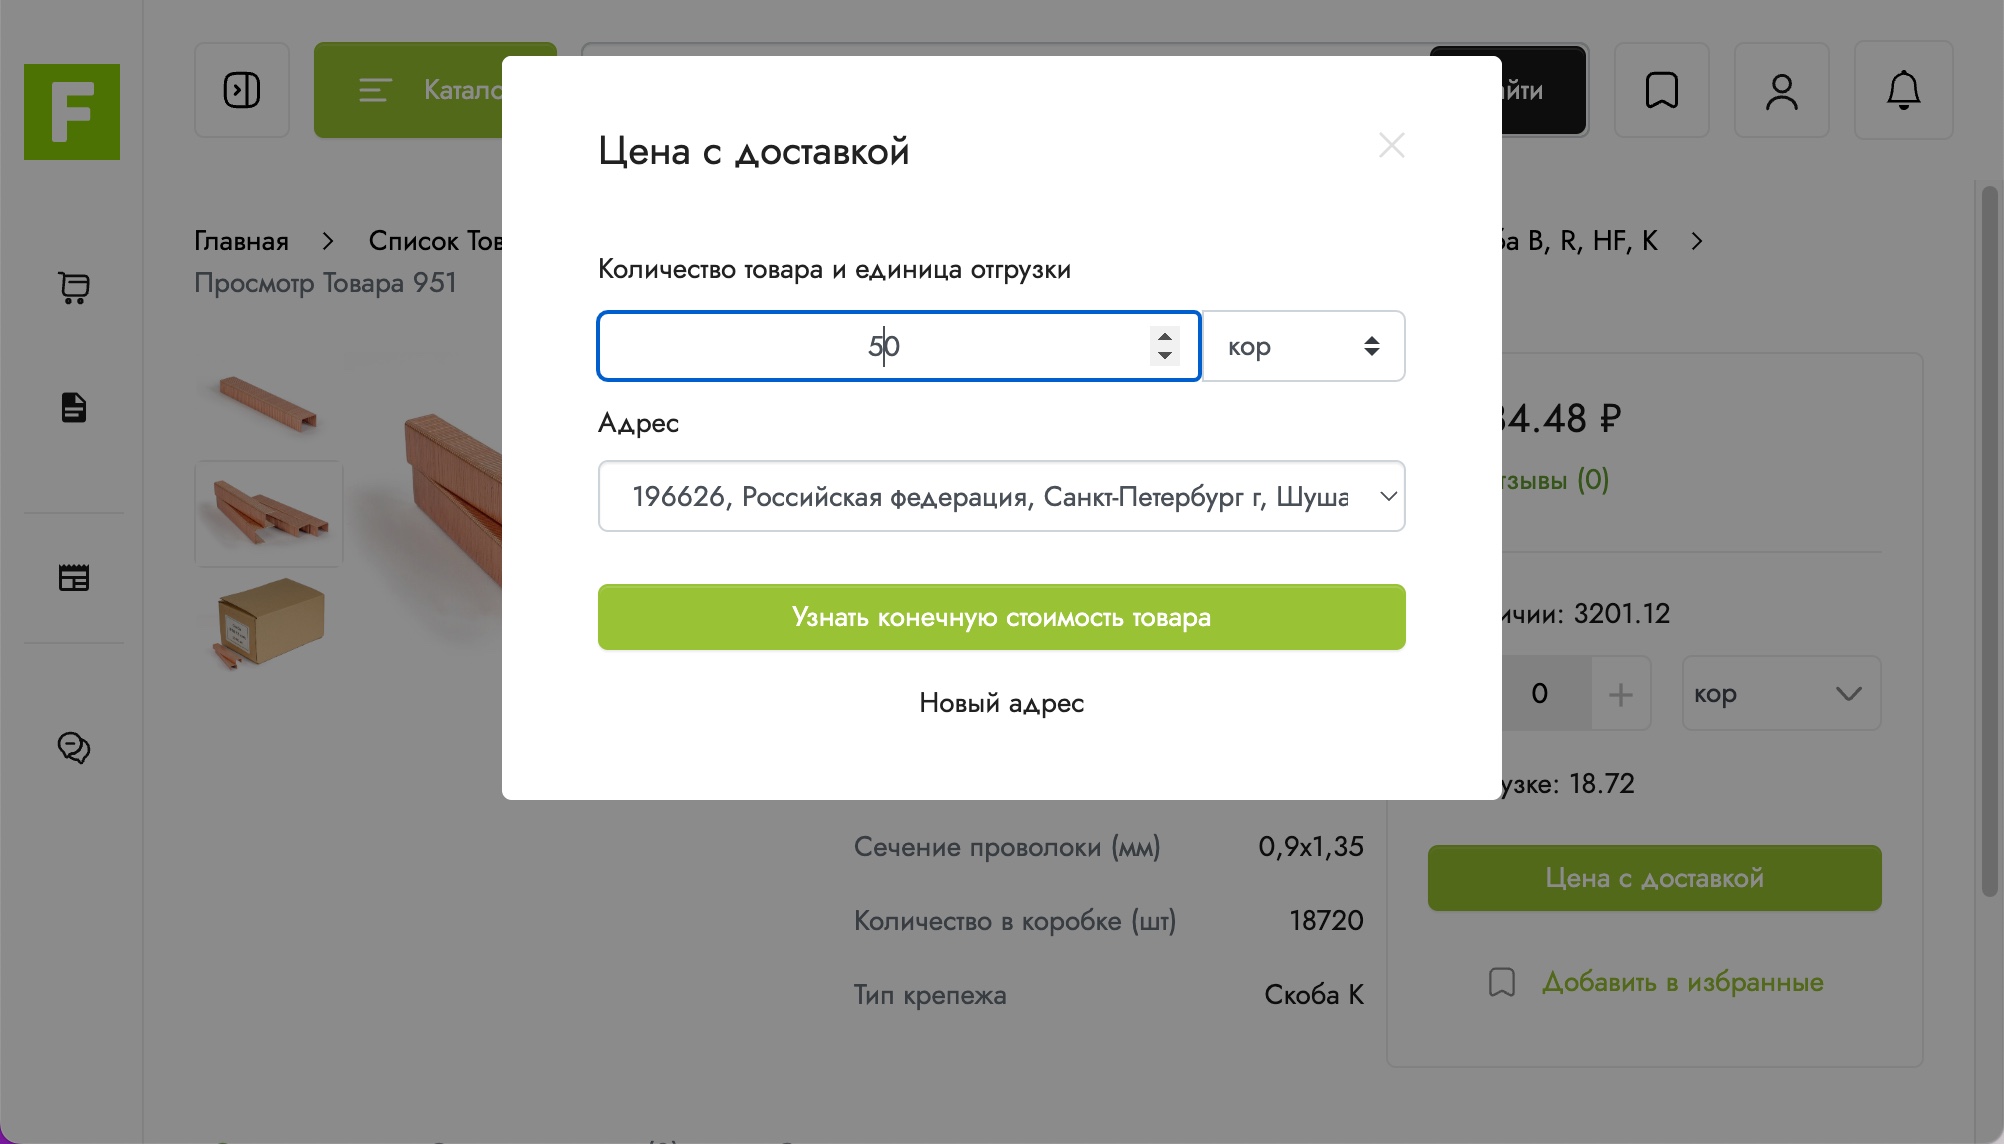Viewport: 2004px width, 1144px height.
Task: Click Сечение проволоки (мм) label
Action: 1007,847
